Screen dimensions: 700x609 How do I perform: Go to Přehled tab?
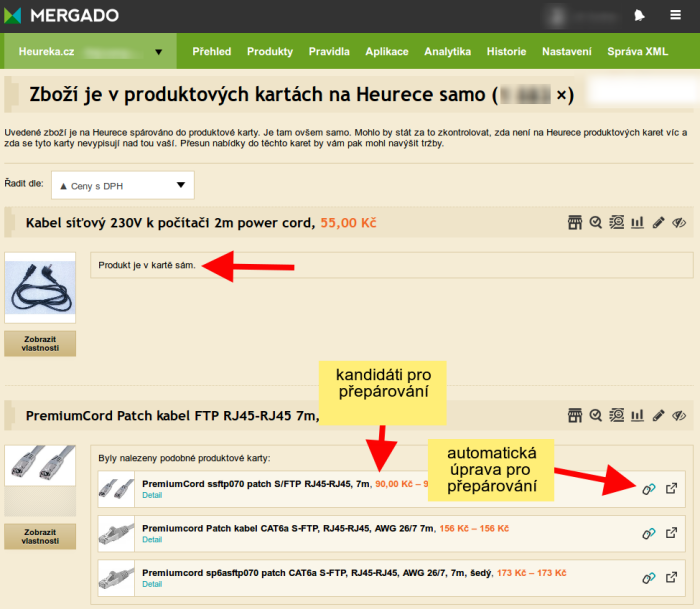pos(212,51)
